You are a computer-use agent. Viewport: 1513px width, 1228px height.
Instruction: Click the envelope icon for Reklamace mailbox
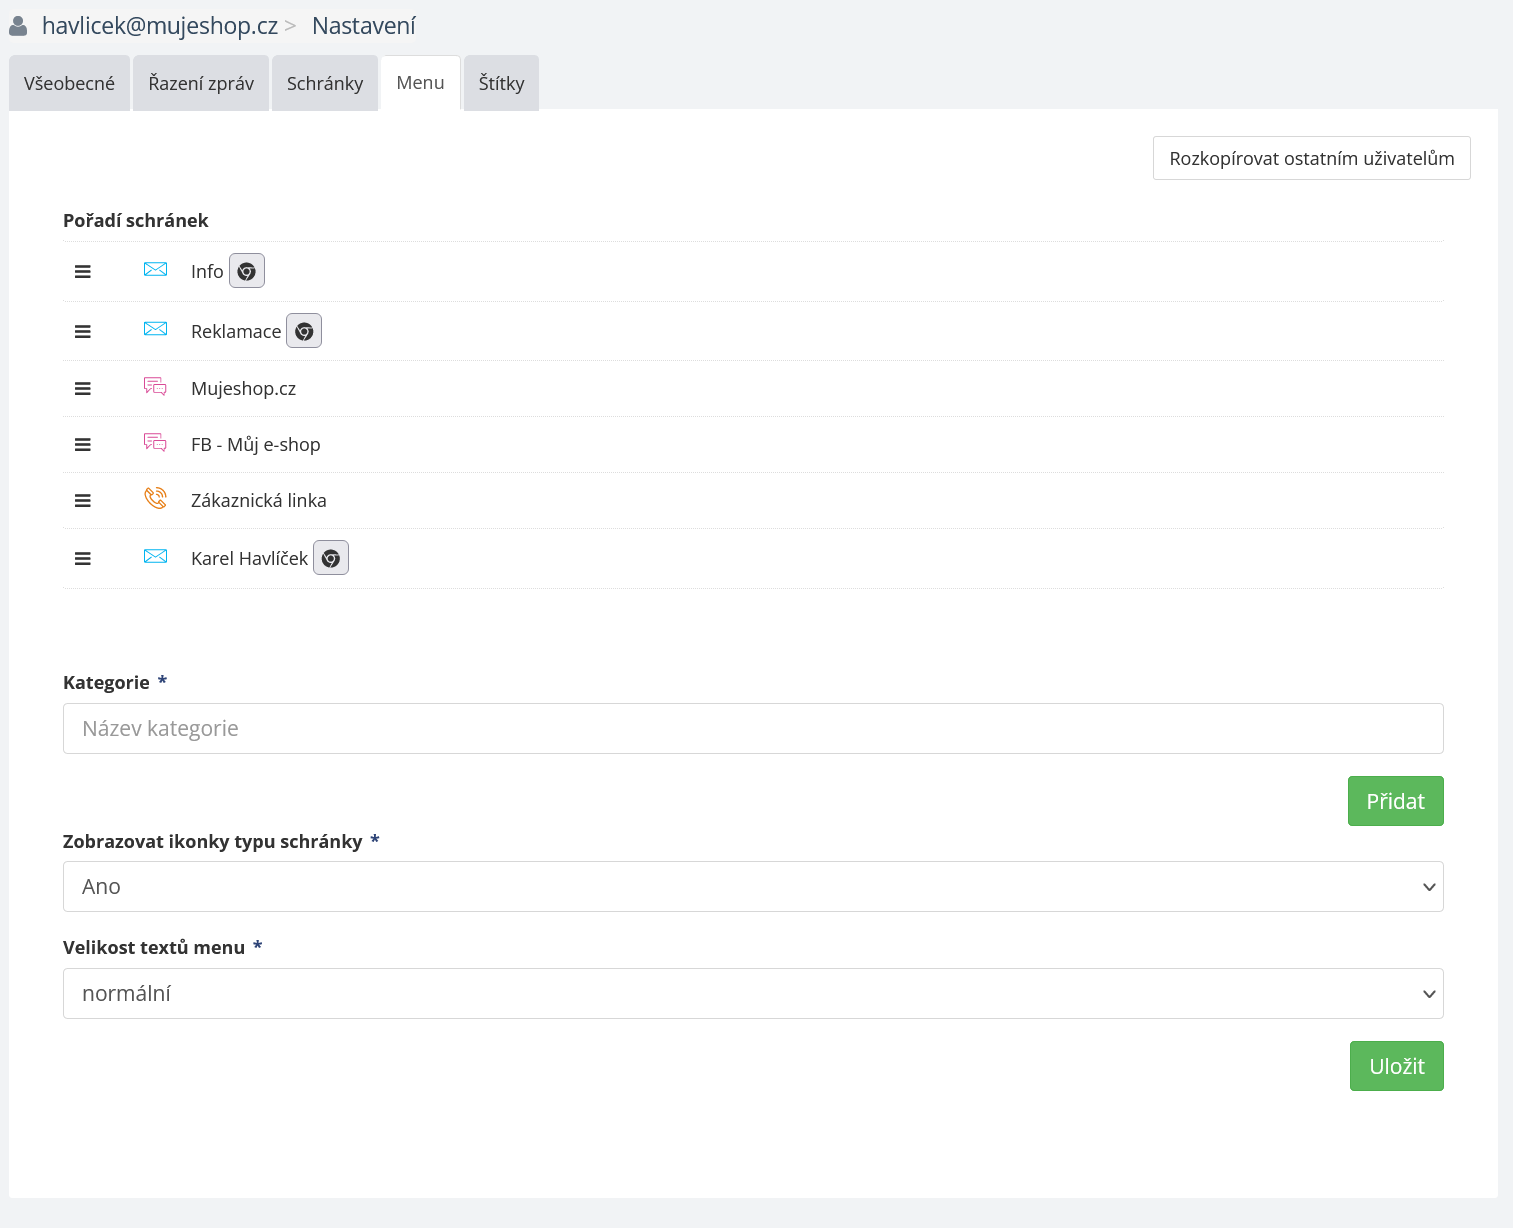(155, 329)
